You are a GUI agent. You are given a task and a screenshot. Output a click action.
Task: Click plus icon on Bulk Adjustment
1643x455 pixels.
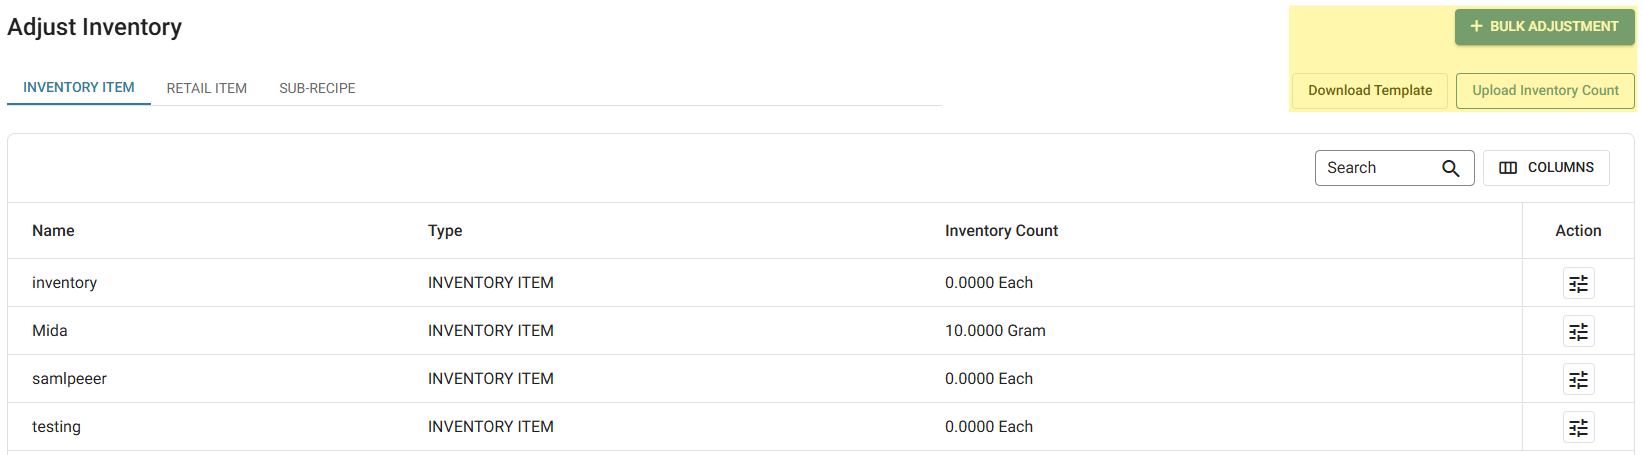(1476, 27)
